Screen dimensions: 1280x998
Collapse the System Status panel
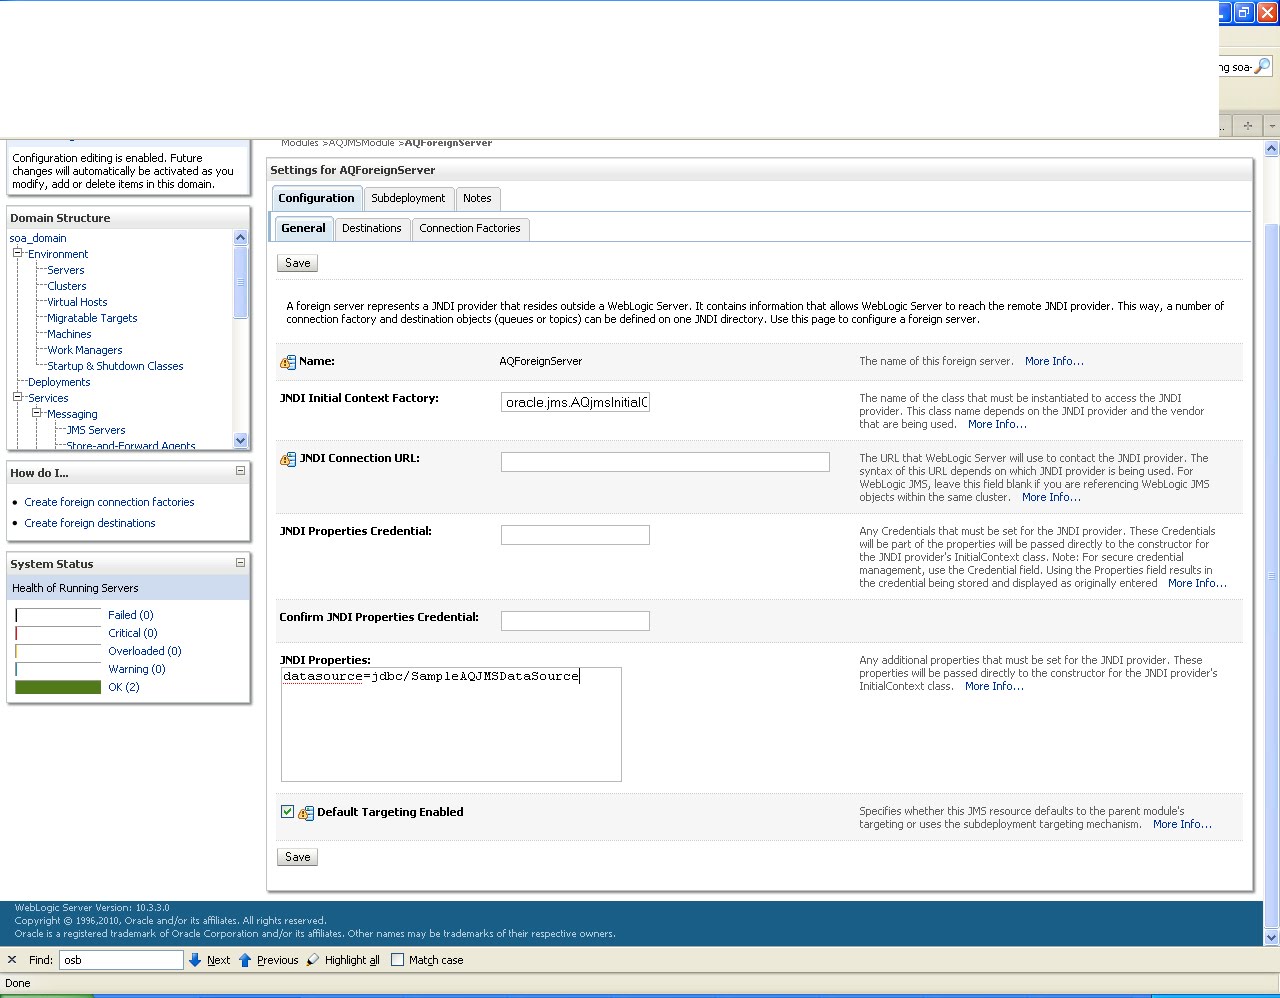pyautogui.click(x=240, y=563)
